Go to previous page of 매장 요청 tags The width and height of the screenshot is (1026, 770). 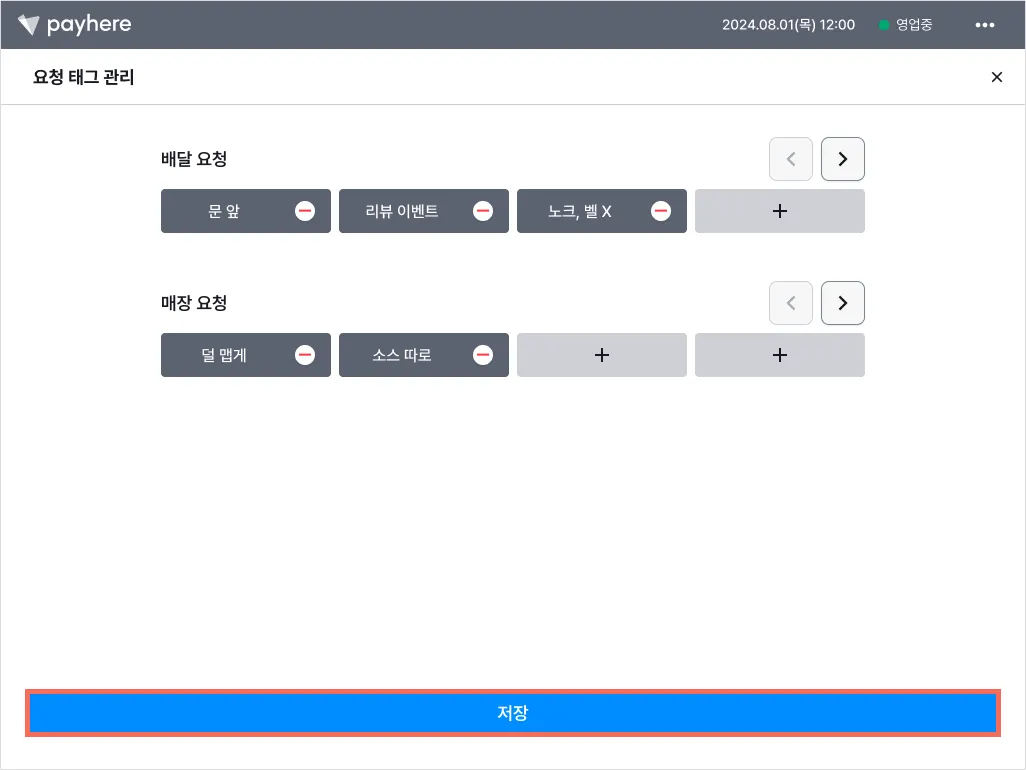[x=791, y=303]
